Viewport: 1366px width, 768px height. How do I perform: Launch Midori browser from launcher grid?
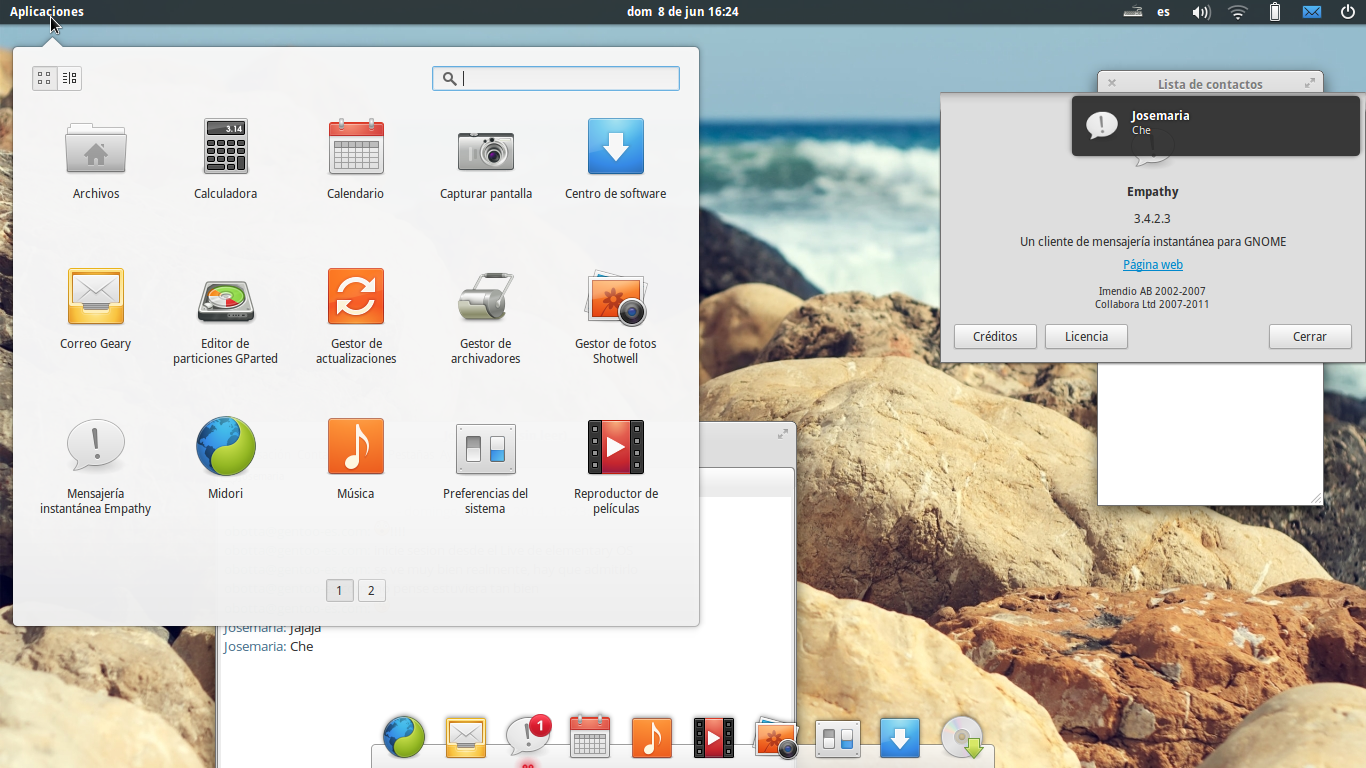click(226, 460)
